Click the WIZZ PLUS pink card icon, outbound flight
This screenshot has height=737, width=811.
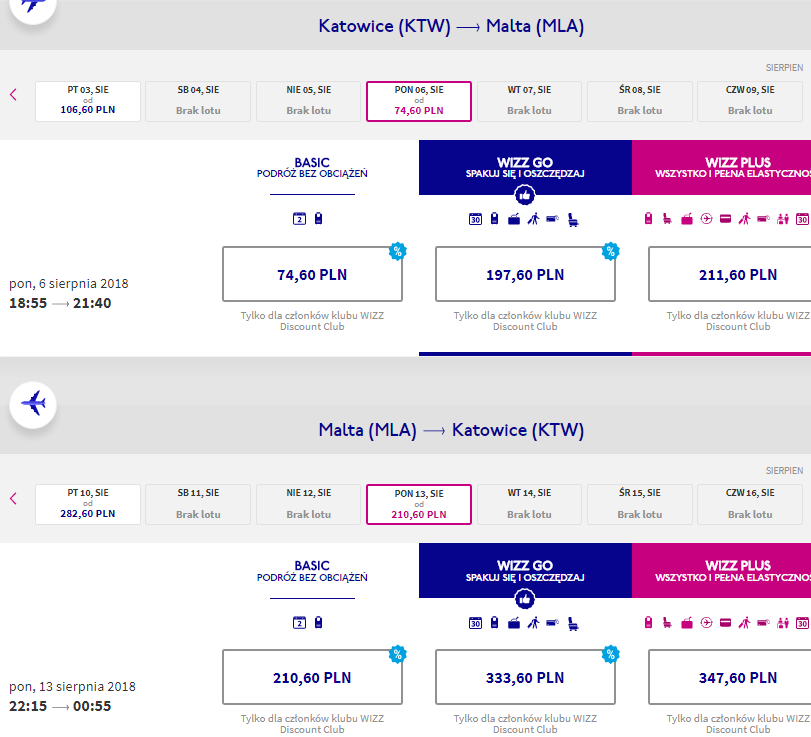726,219
